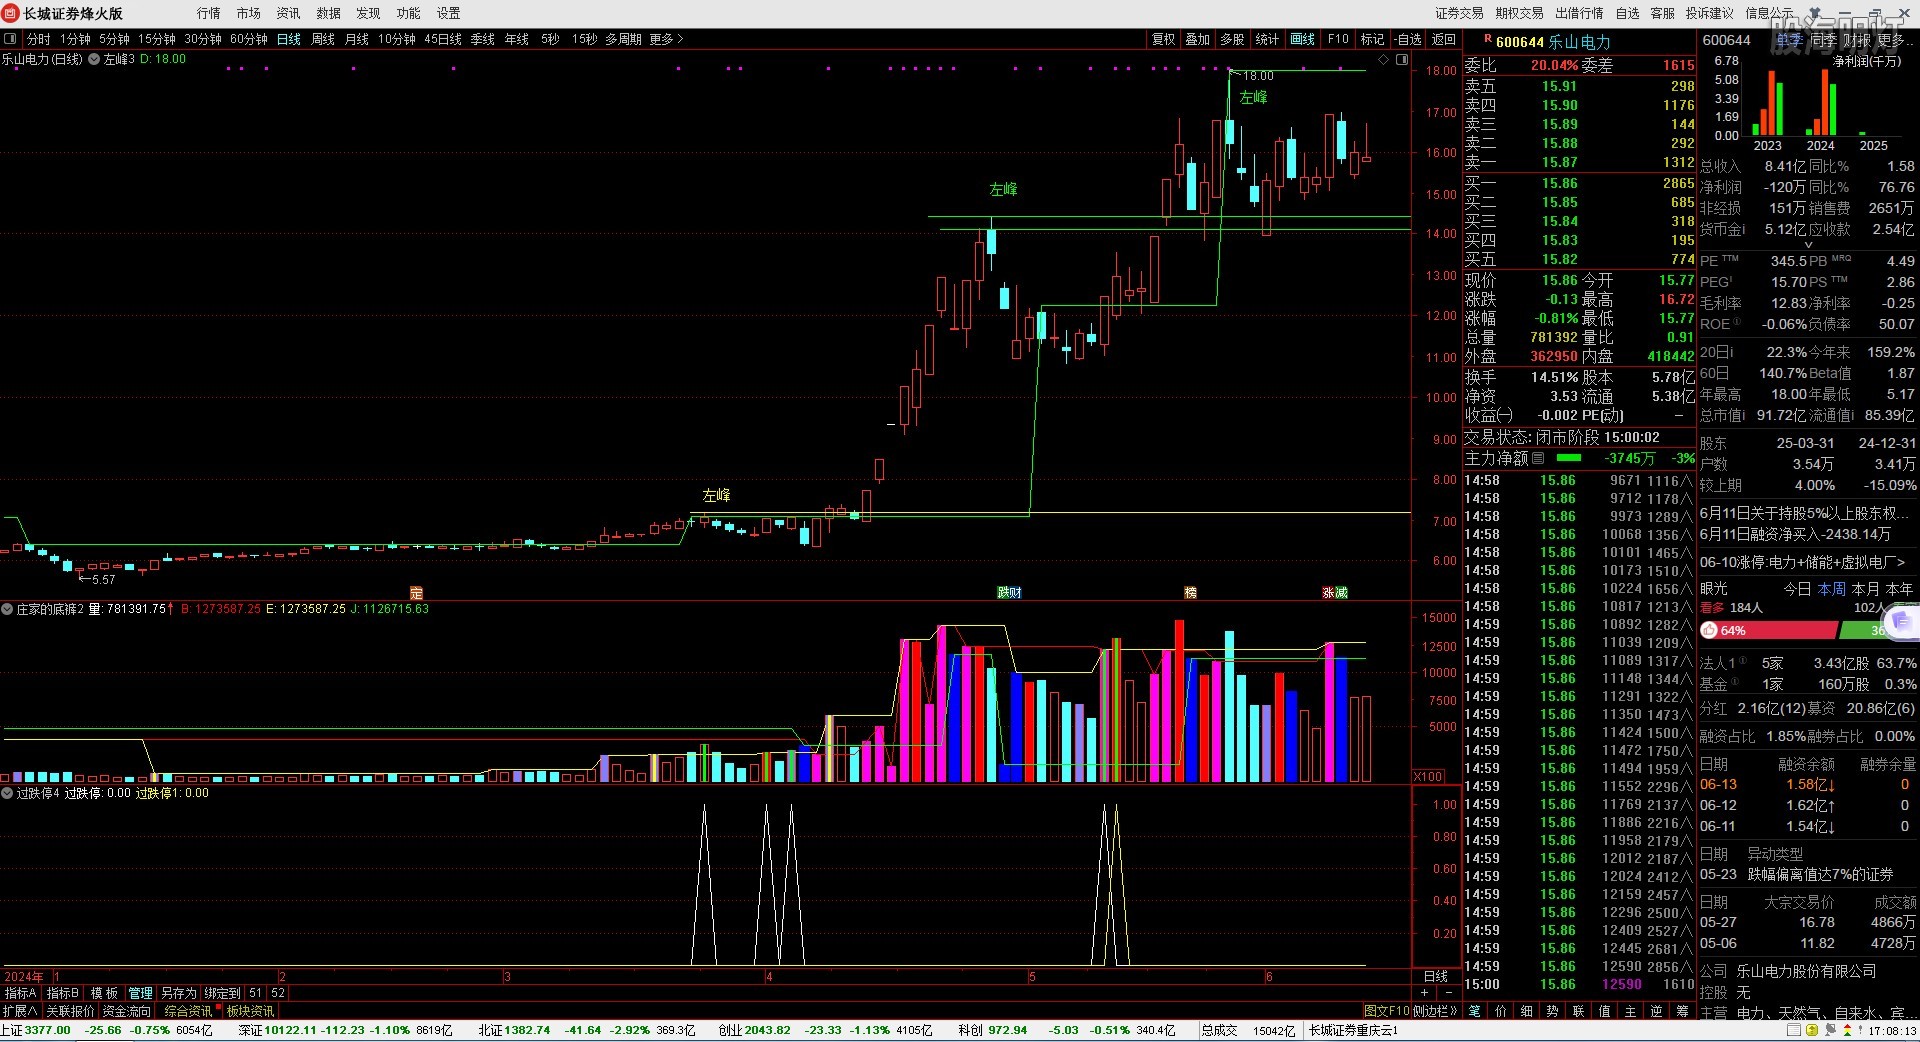Select the 逆 tab in bottom row
Image resolution: width=1920 pixels, height=1042 pixels.
pos(1657,1011)
